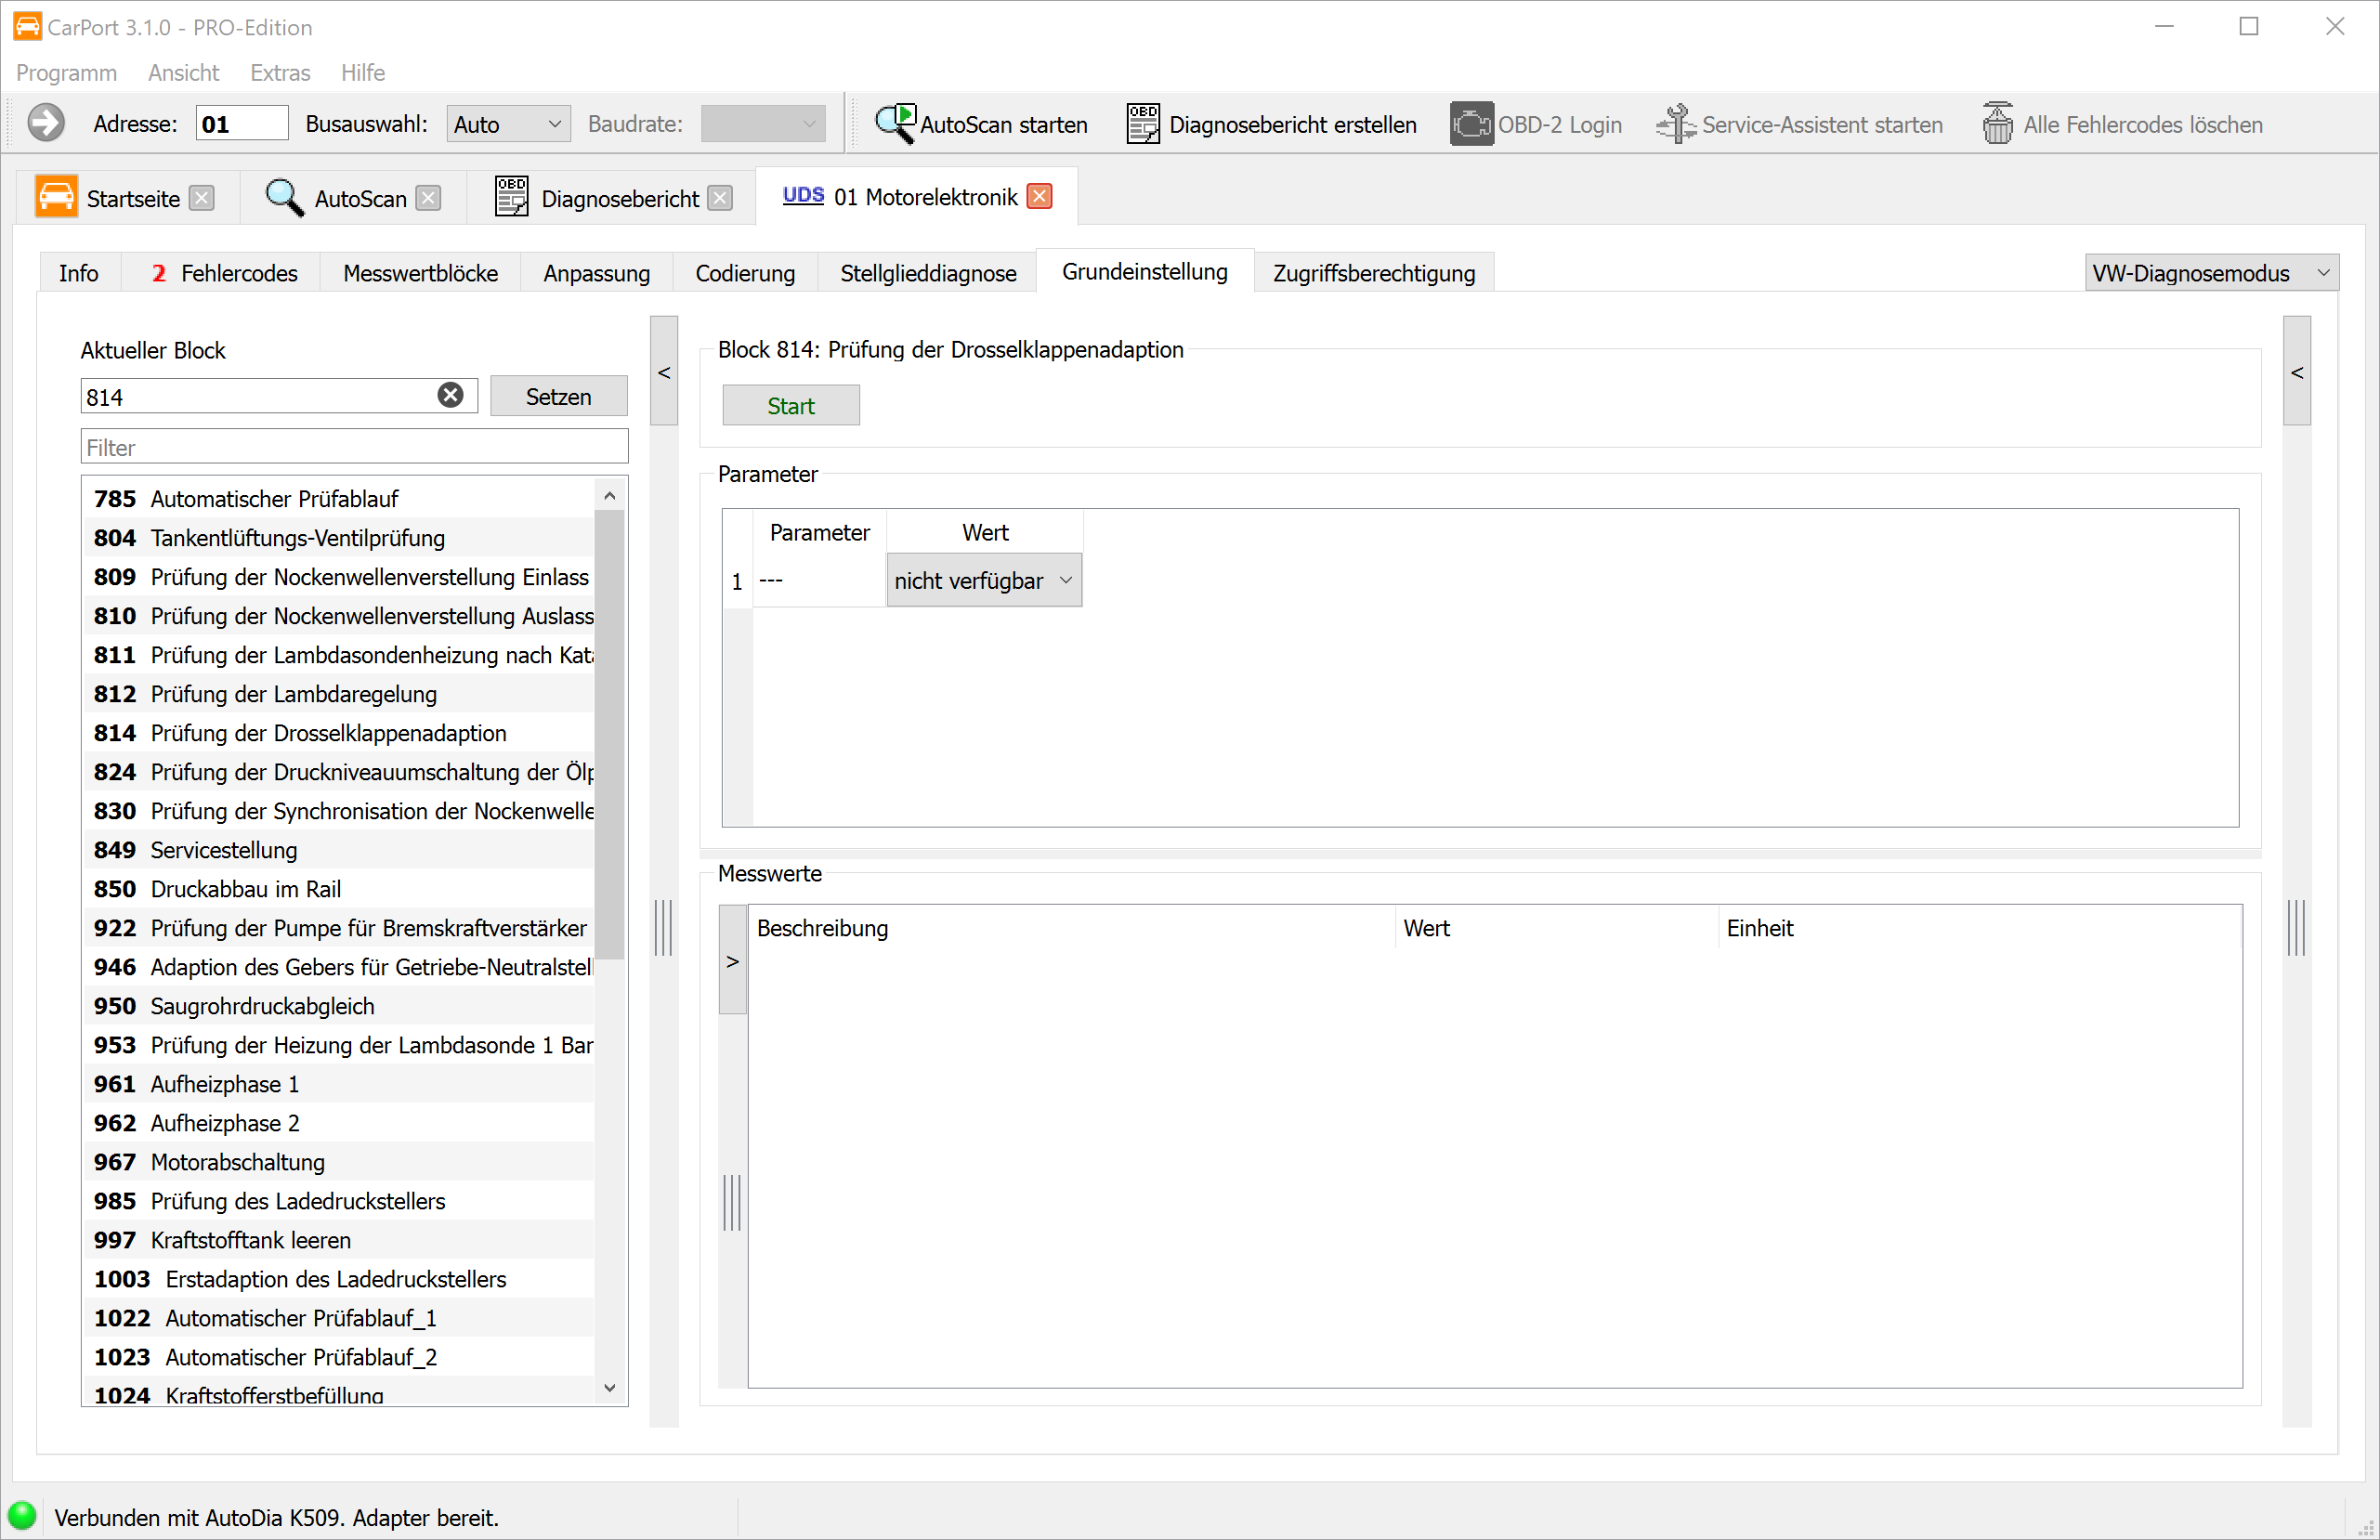Expand the Messwerte side panel arrow
2380x1540 pixels.
(x=733, y=961)
